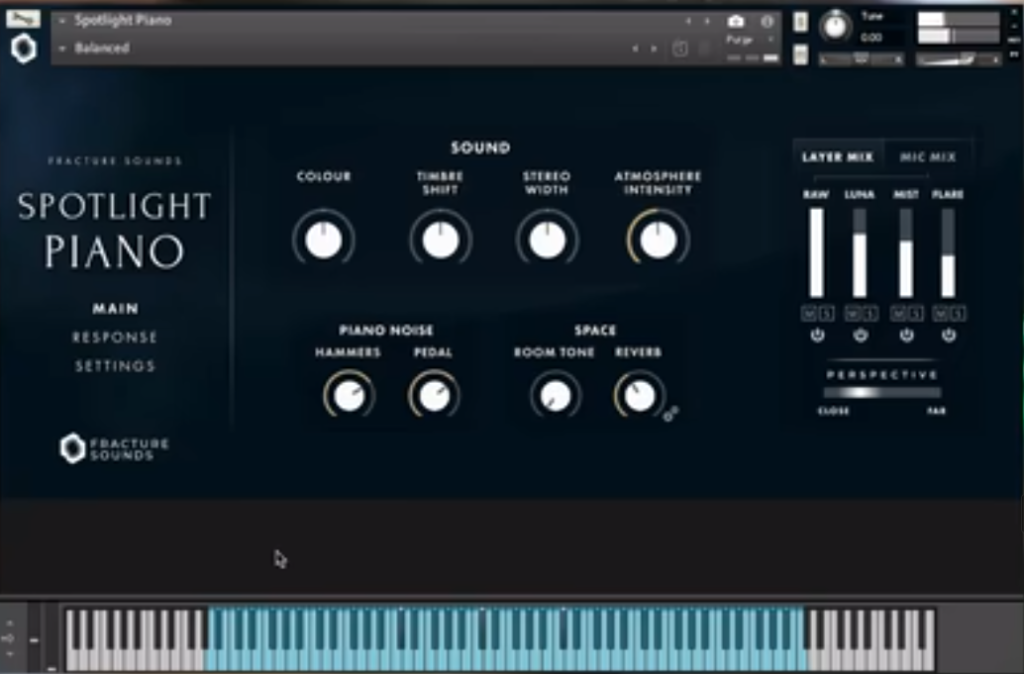Click the Spotlight Piano instrument name
The image size is (1024, 674).
click(123, 20)
